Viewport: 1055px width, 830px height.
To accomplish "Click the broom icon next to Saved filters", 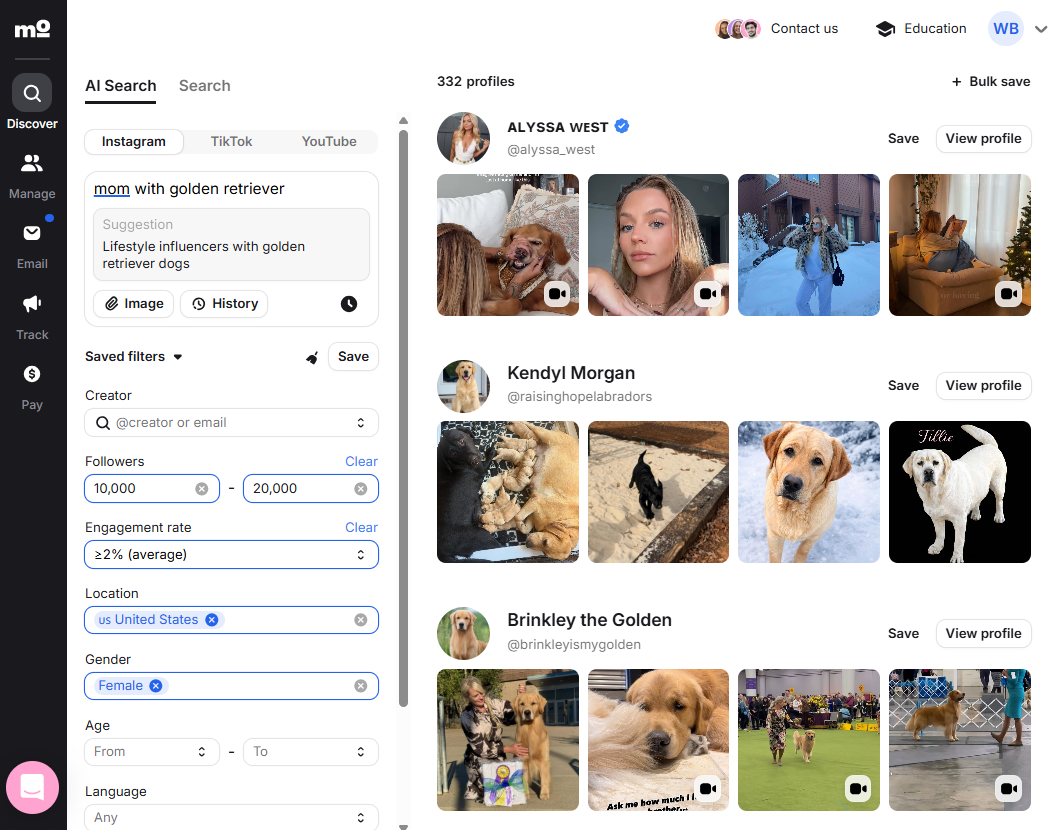I will (312, 357).
